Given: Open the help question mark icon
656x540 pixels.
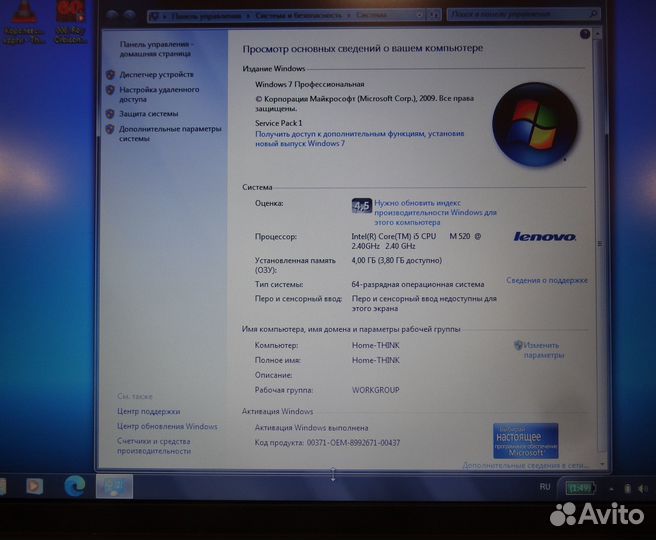Looking at the screenshot, I should (x=584, y=34).
